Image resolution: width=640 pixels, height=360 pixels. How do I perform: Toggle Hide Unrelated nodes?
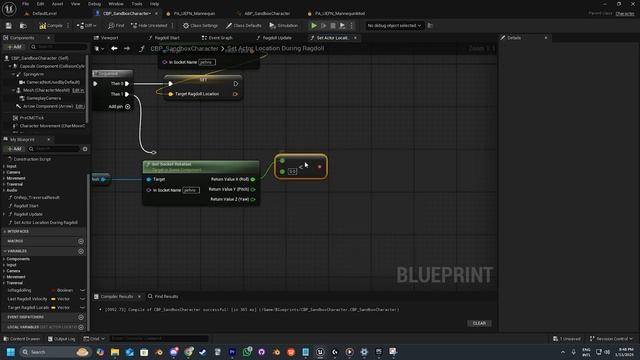149,26
